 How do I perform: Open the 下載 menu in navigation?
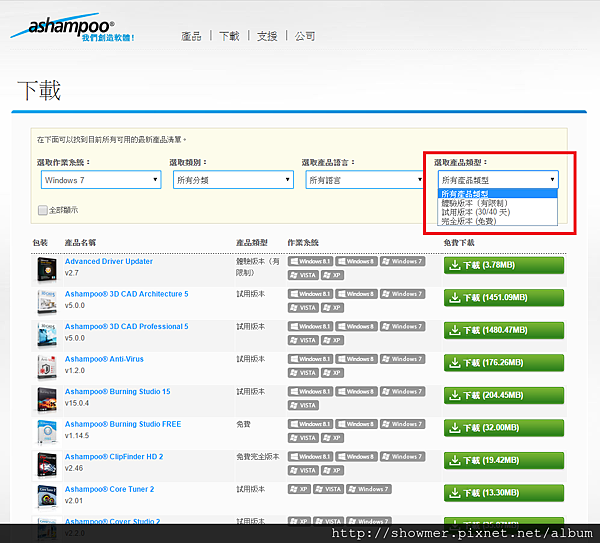(229, 36)
